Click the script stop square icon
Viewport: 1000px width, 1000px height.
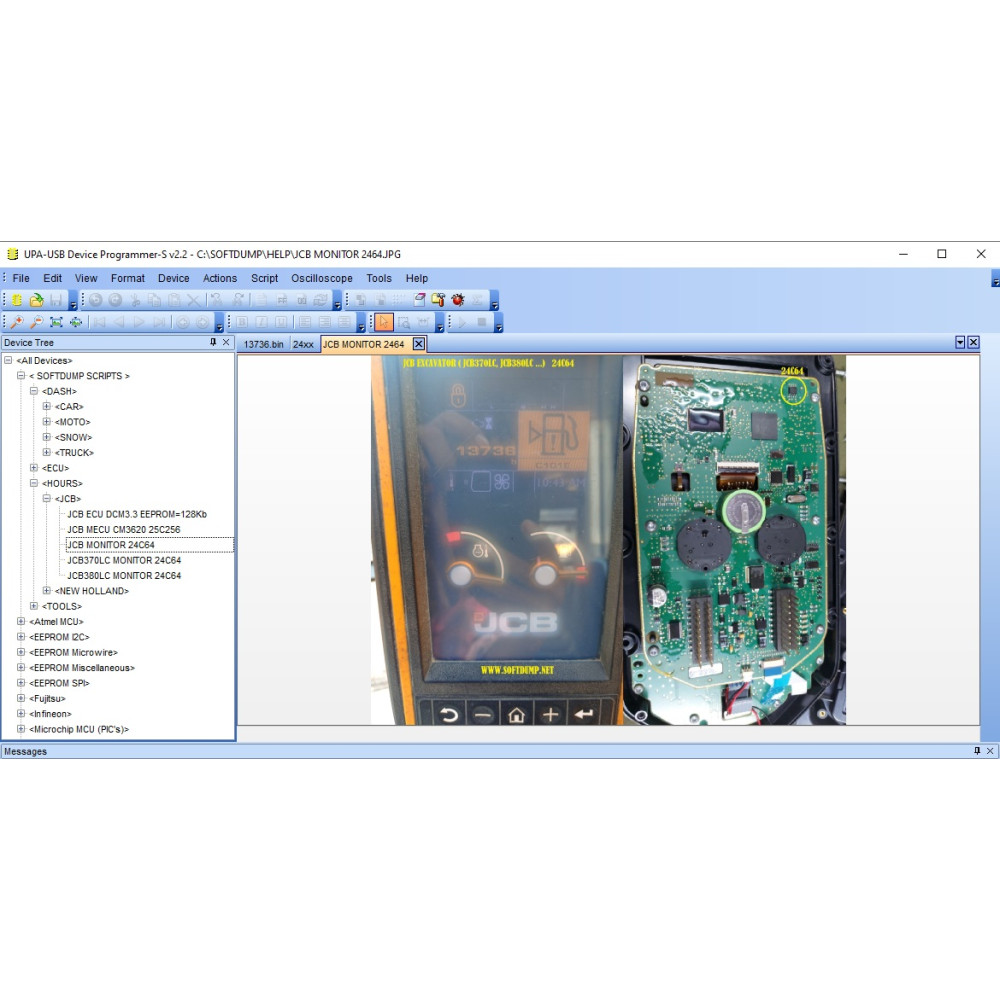point(482,322)
